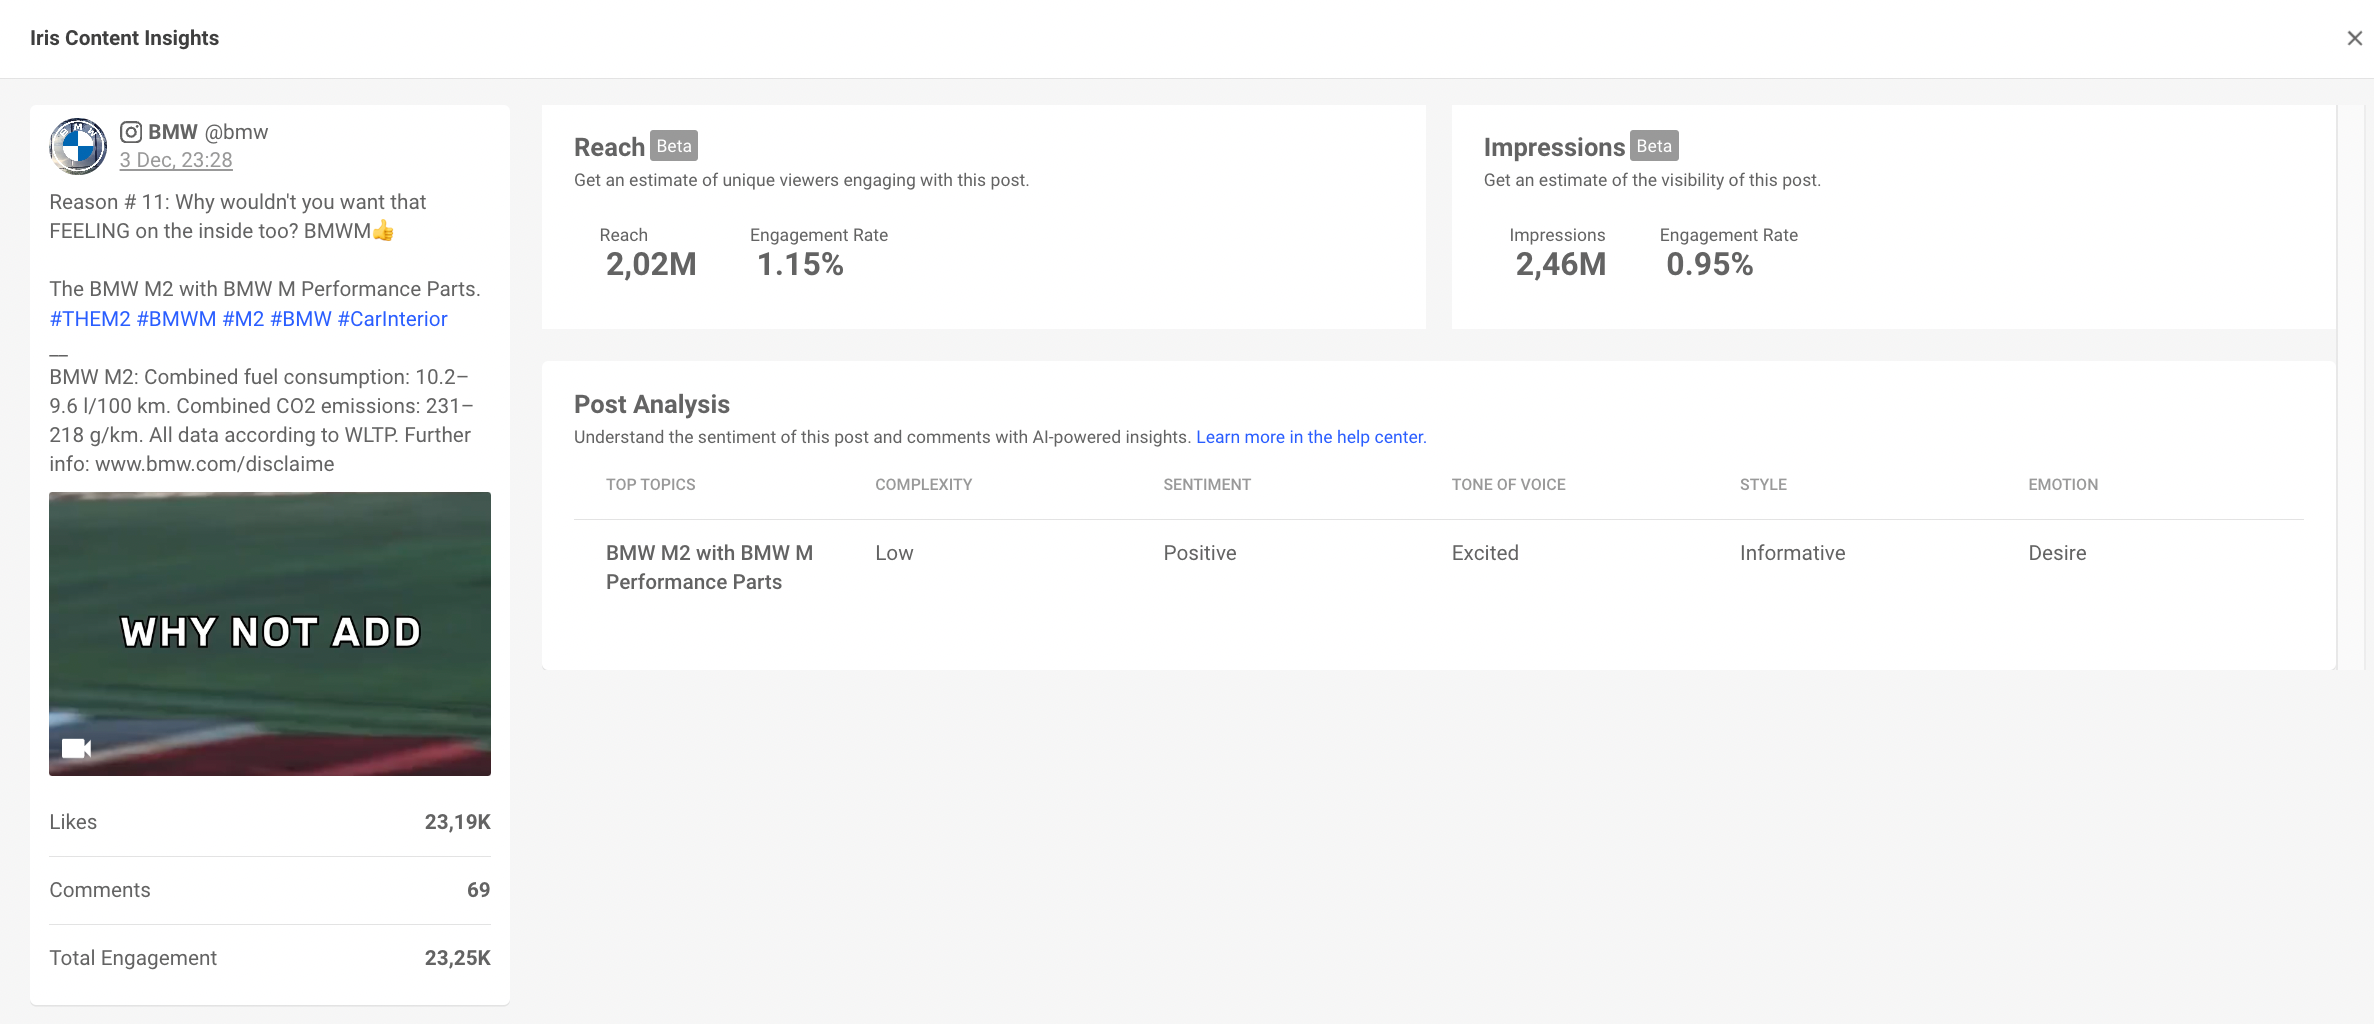Select the Total Engagement value 23,25K
The height and width of the screenshot is (1024, 2374).
pyautogui.click(x=457, y=958)
